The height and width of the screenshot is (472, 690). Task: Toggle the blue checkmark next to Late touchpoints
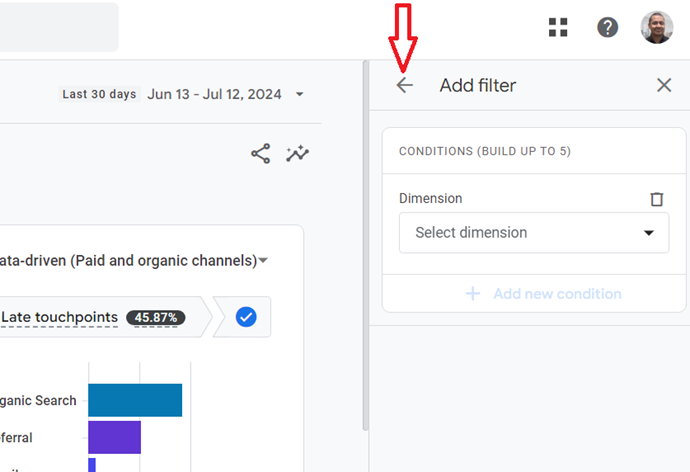(246, 317)
